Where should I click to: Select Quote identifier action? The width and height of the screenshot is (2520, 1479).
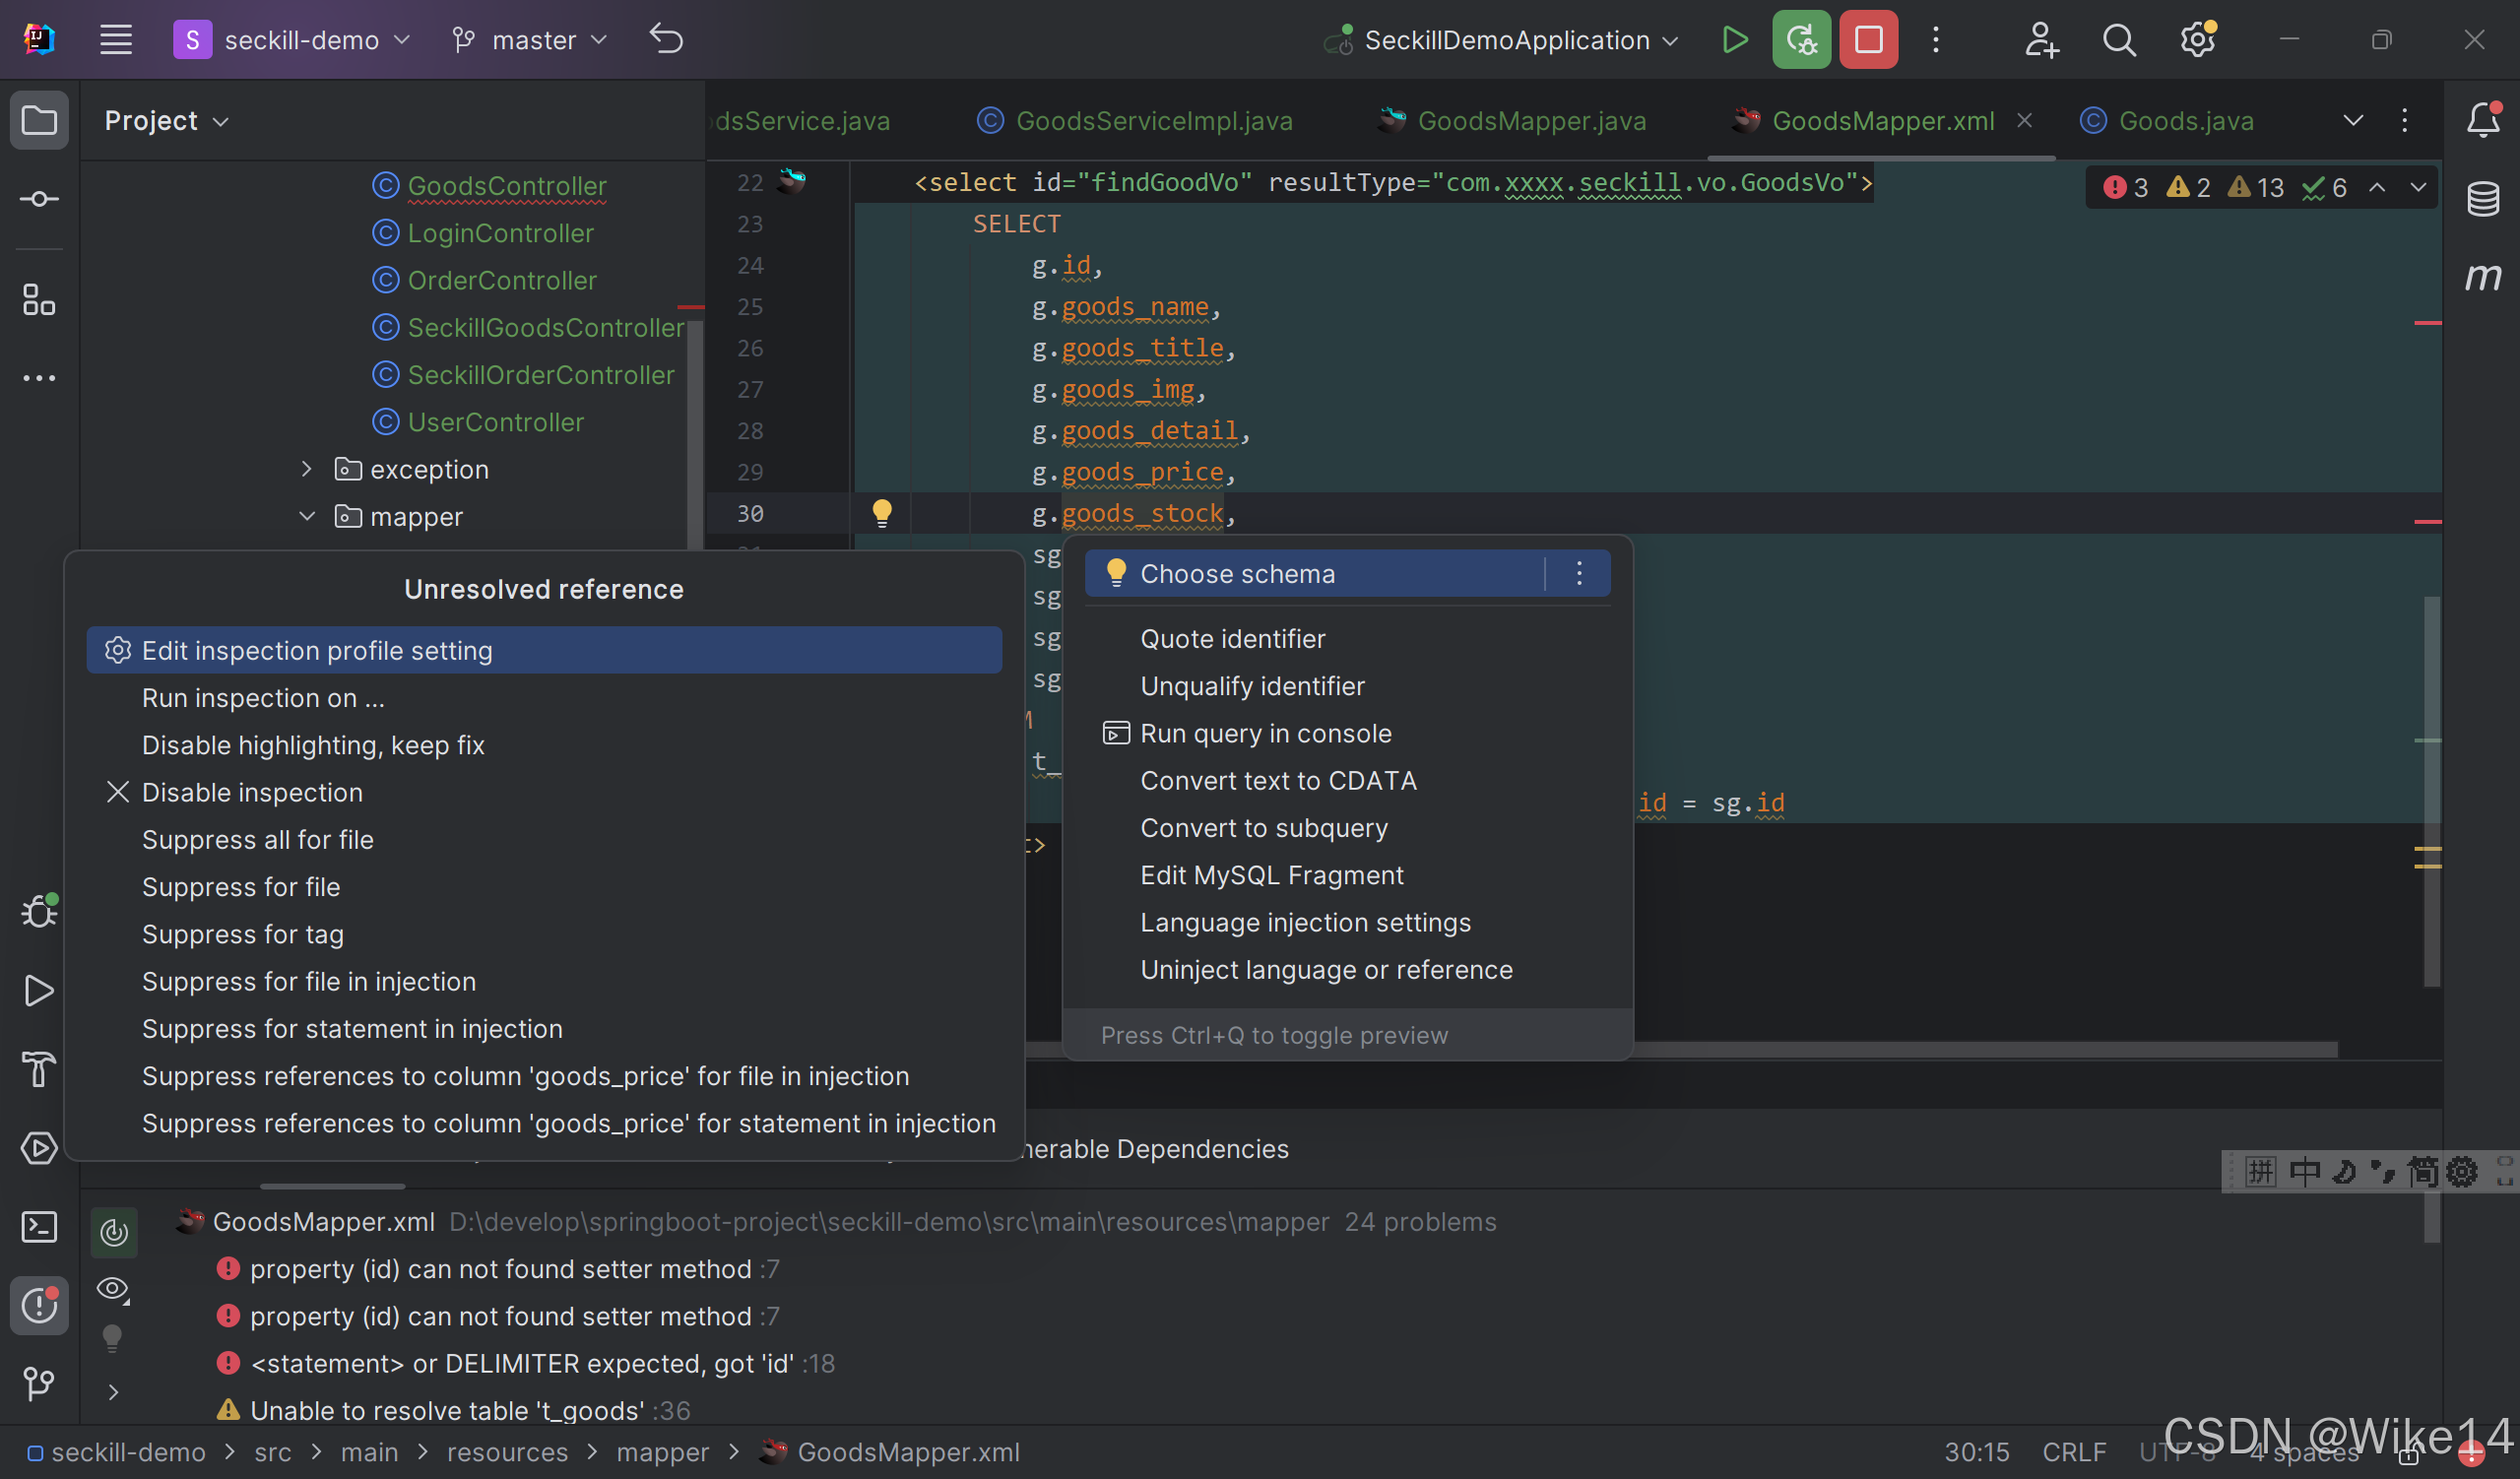(x=1347, y=638)
